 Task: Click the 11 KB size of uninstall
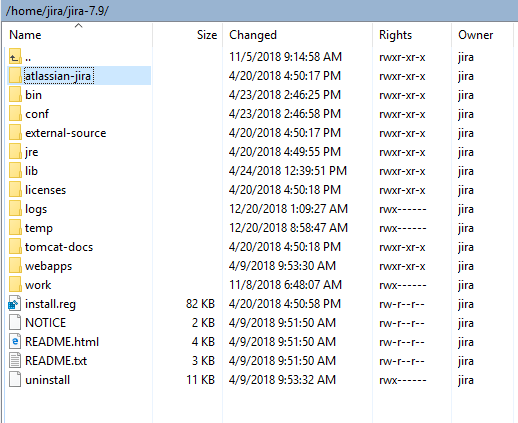pos(200,380)
